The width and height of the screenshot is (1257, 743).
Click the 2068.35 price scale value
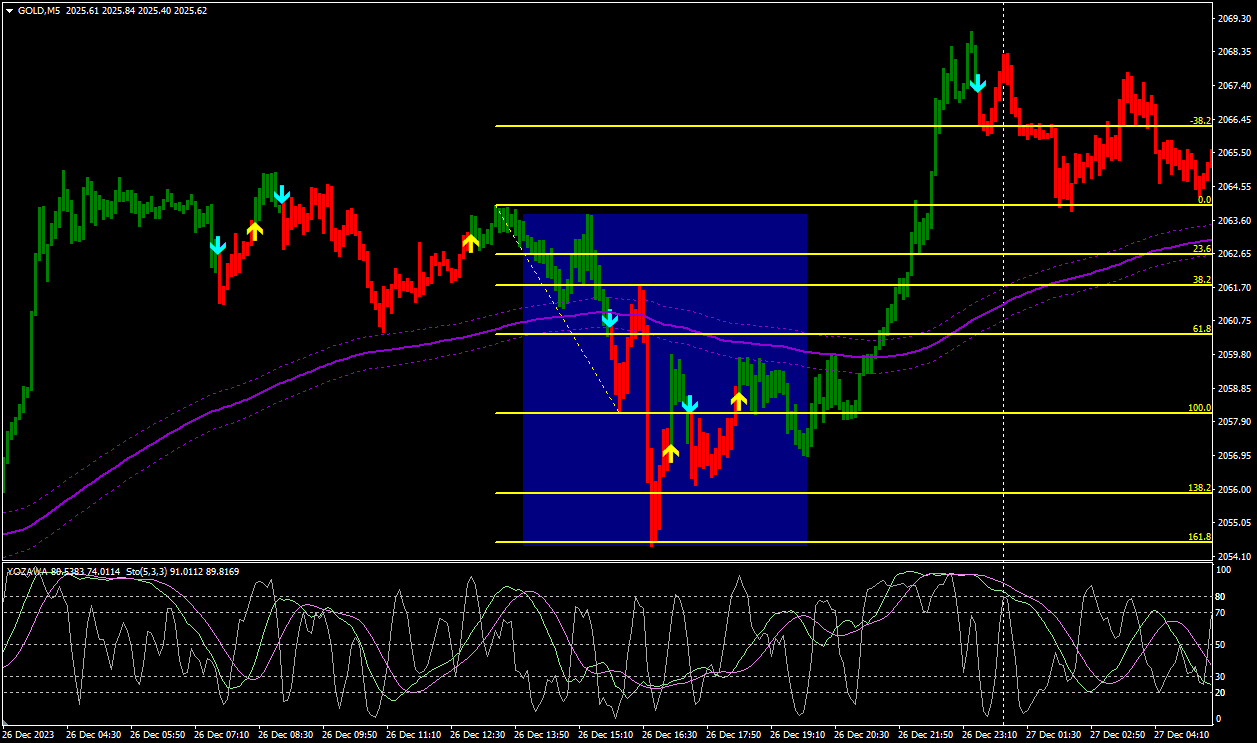click(x=1234, y=51)
